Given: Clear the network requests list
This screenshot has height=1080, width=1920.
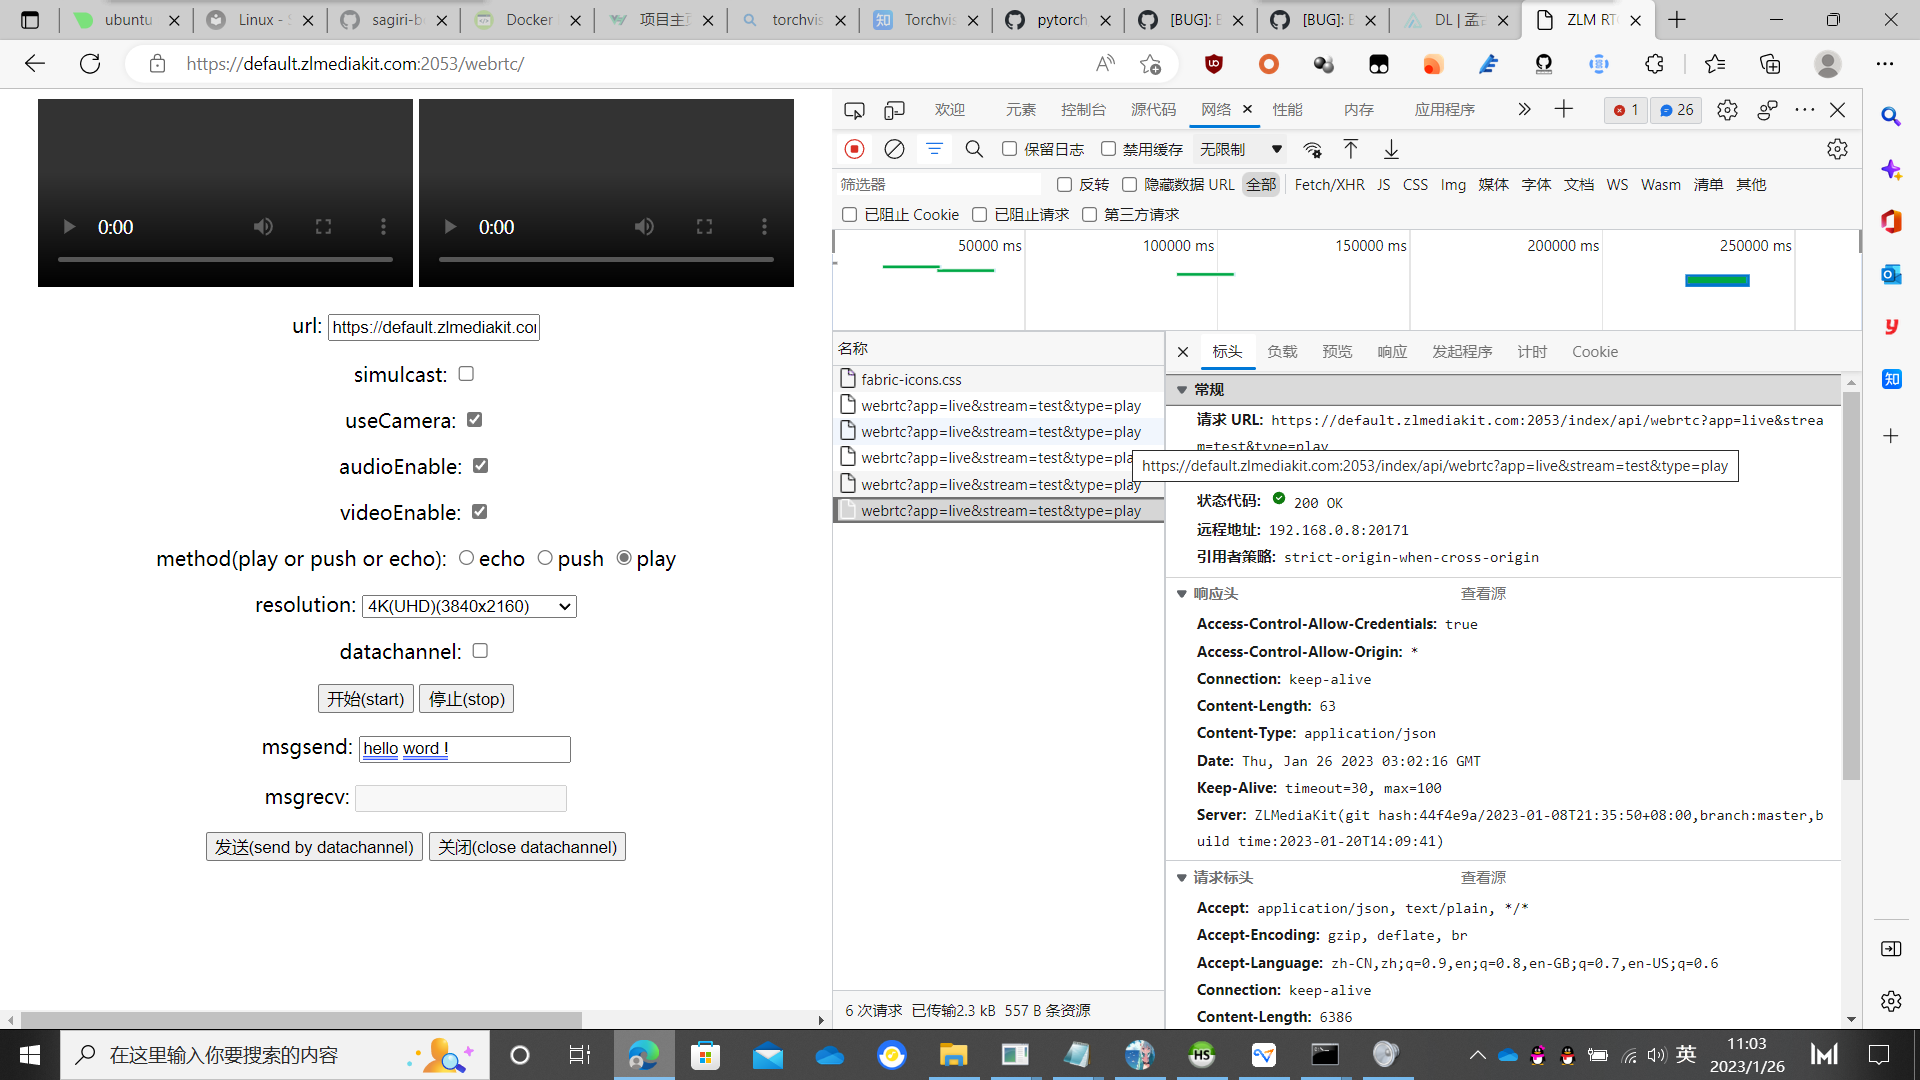Looking at the screenshot, I should pos(894,148).
